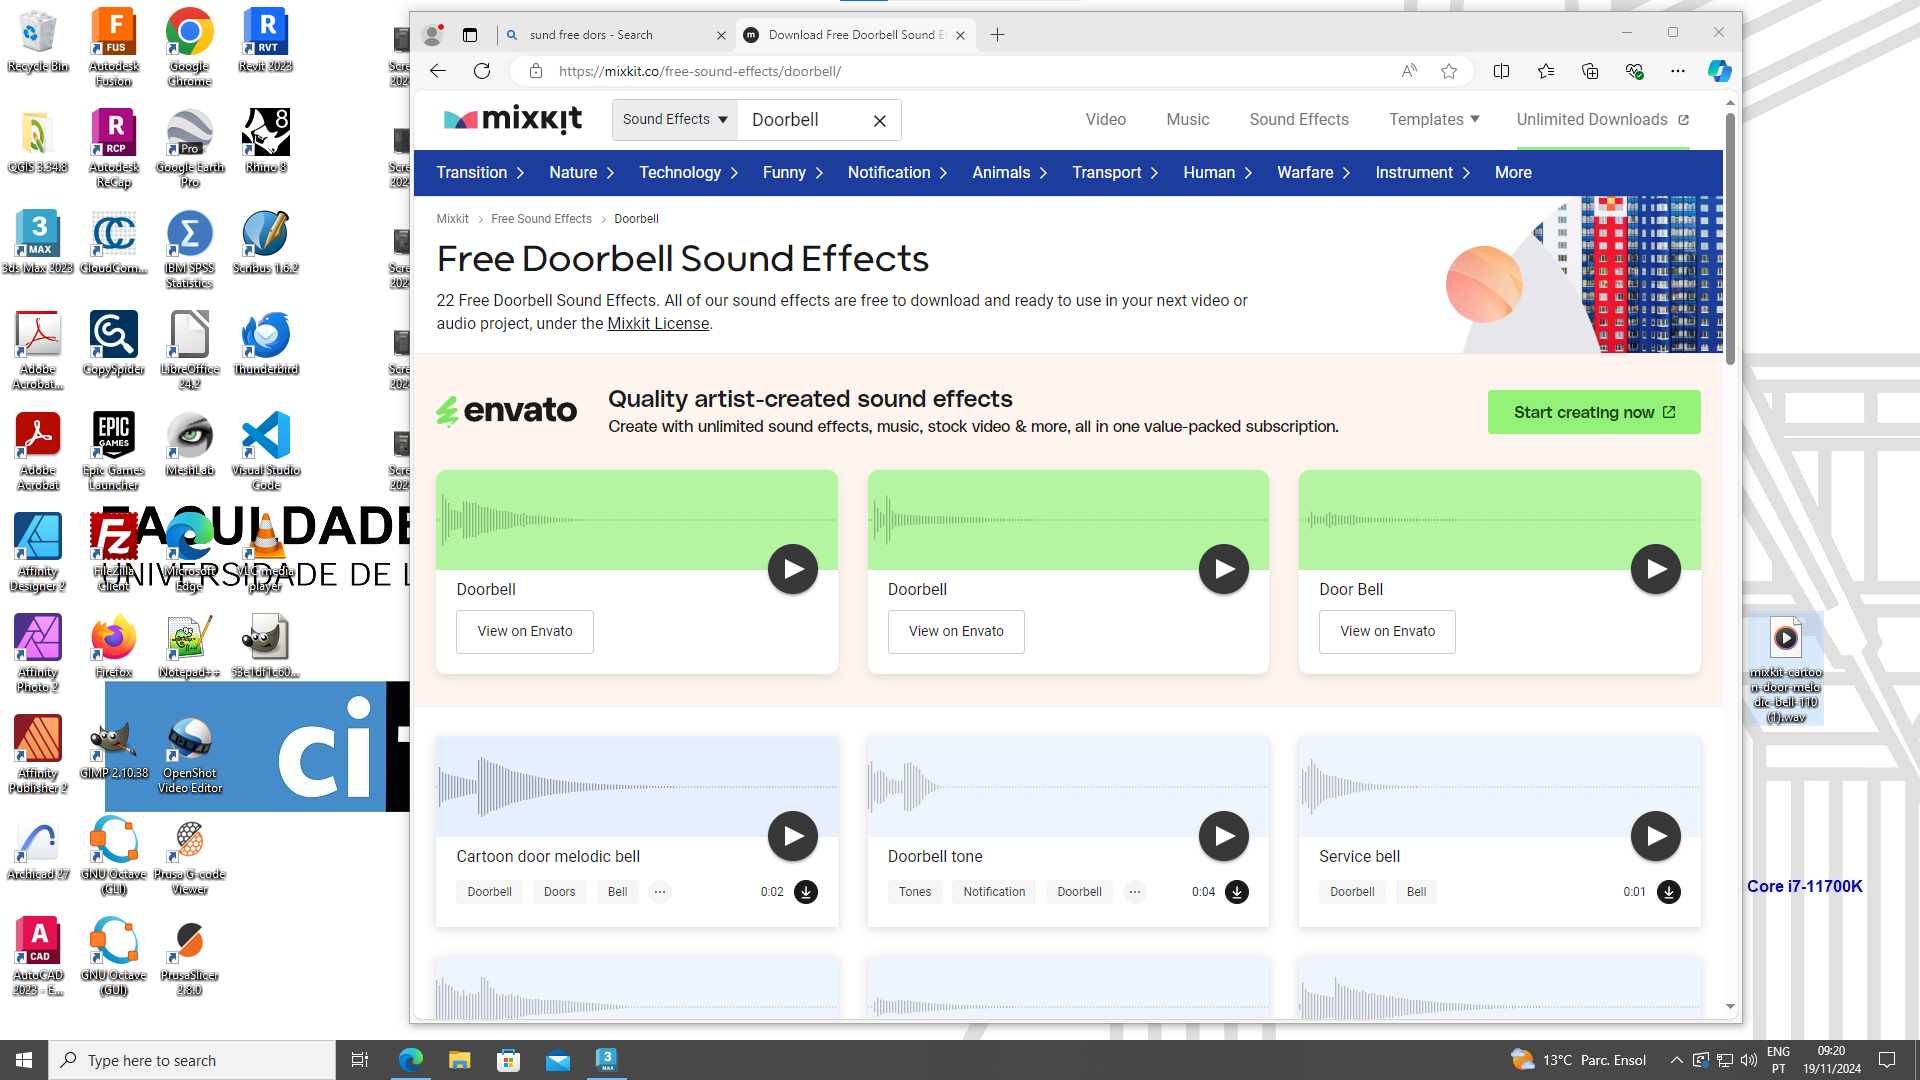Expand the Funny category
1920x1080 pixels.
792,173
